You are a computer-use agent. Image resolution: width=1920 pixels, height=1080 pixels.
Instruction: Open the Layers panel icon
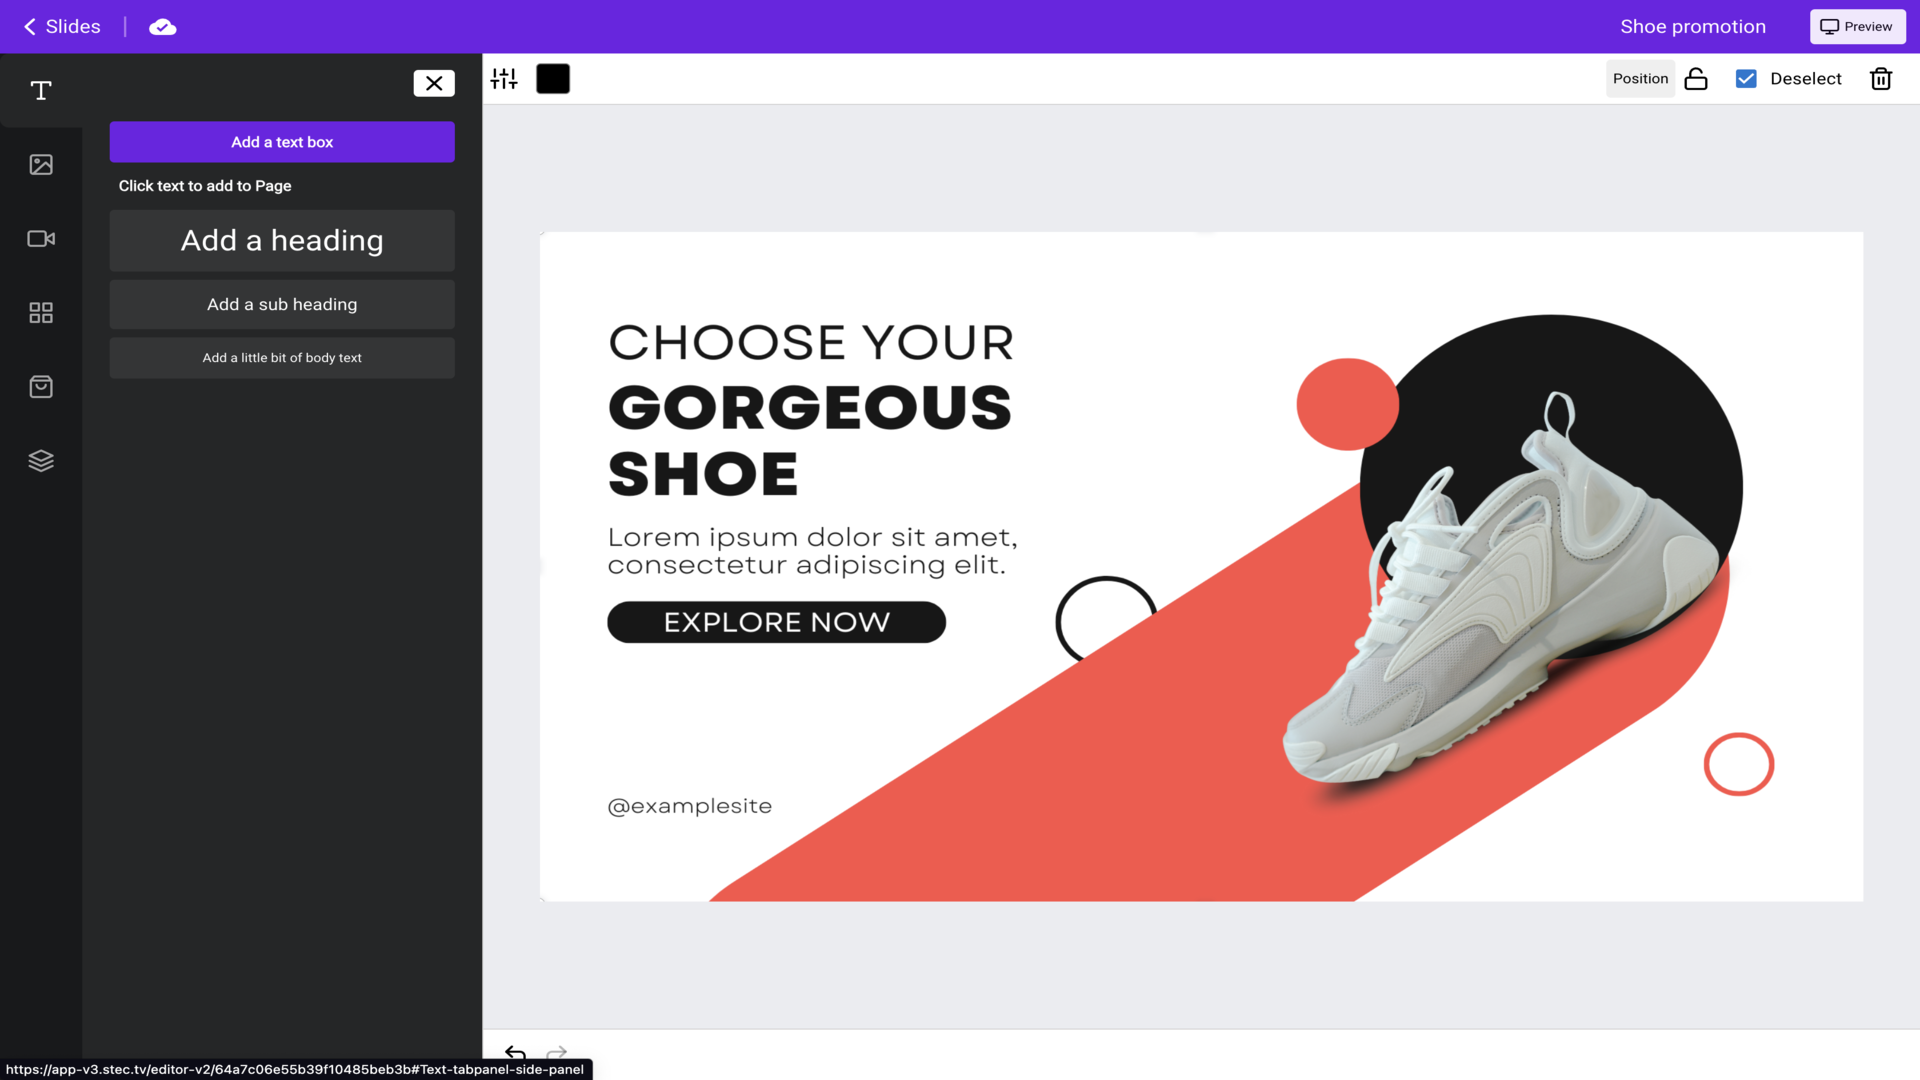coord(41,461)
